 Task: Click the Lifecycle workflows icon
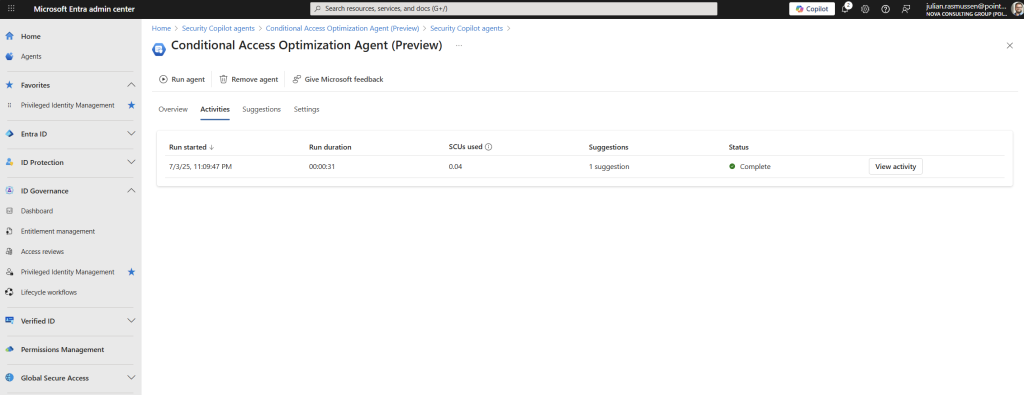click(x=9, y=292)
